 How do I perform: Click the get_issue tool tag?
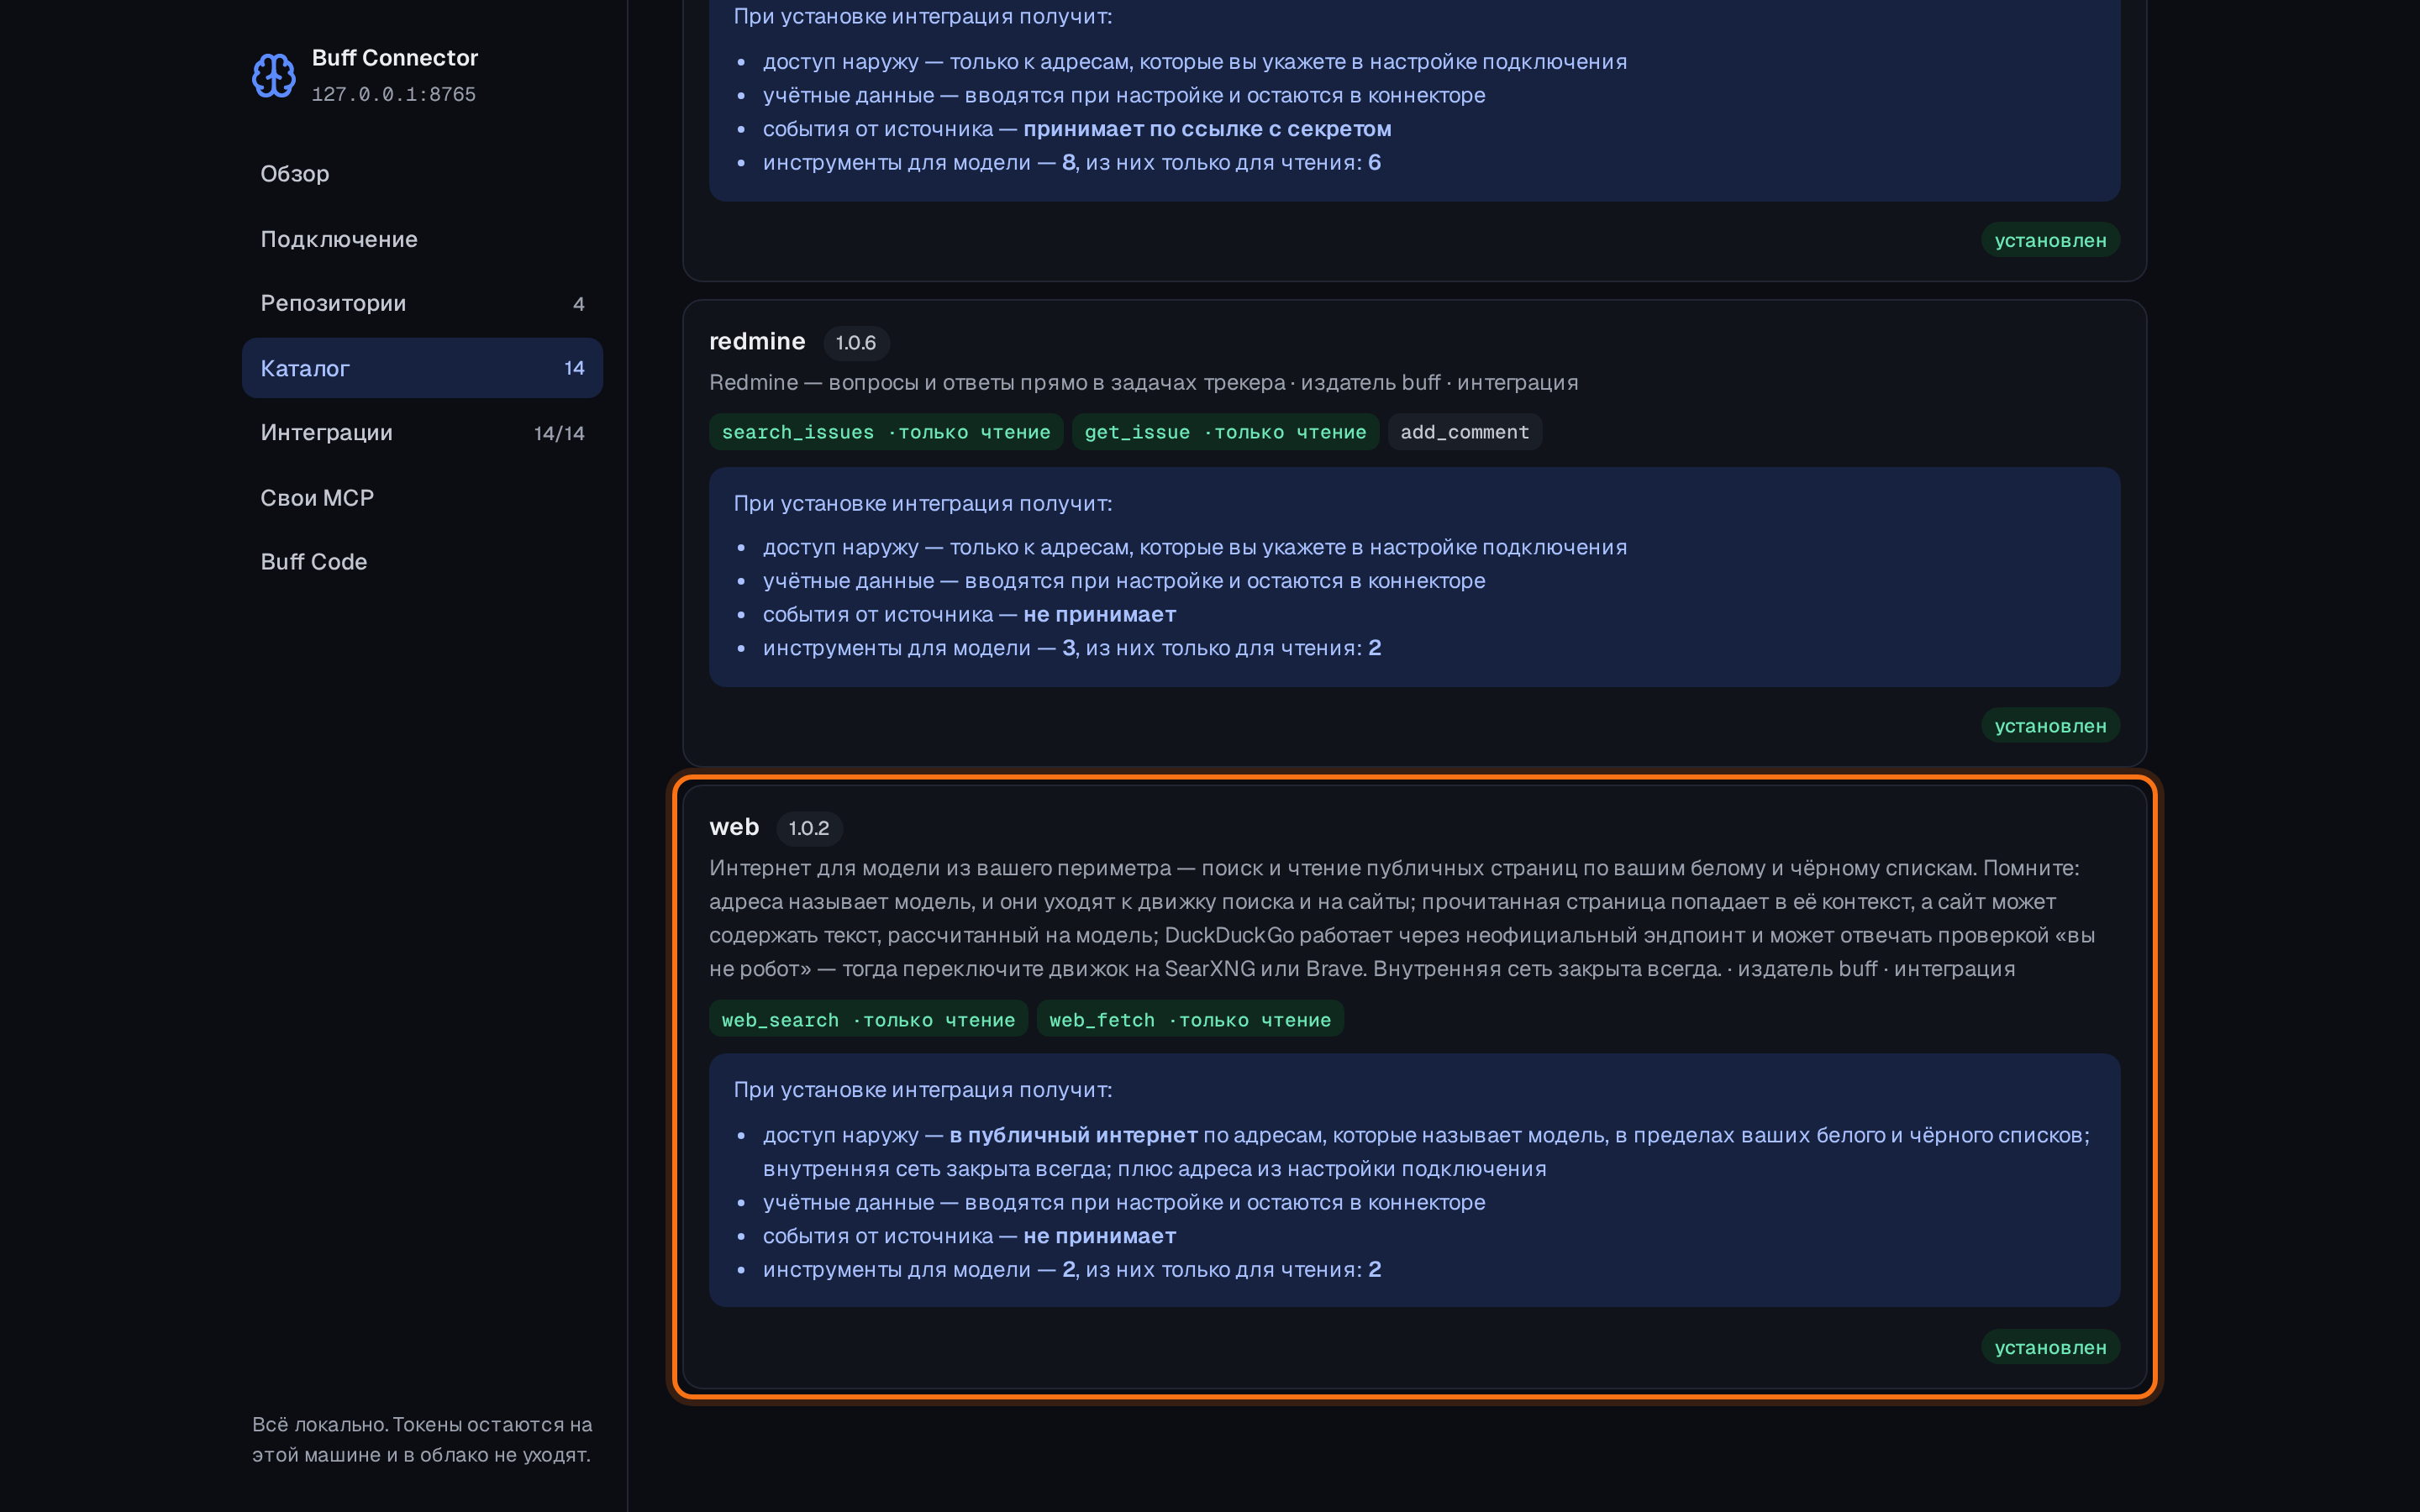tap(1225, 432)
